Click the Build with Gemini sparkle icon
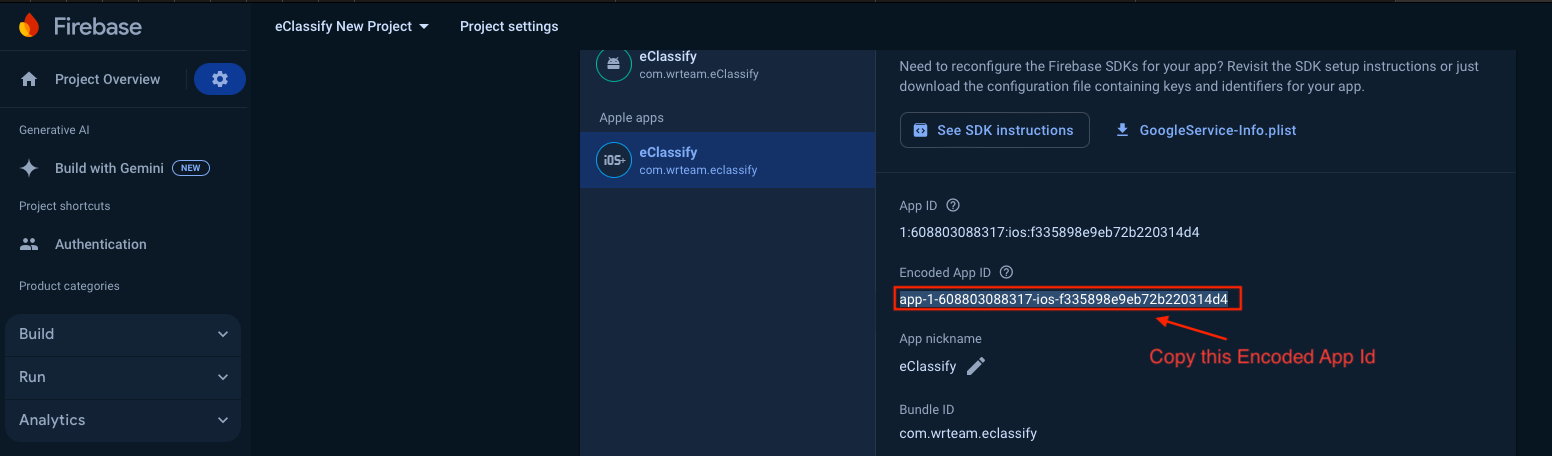 pos(29,168)
